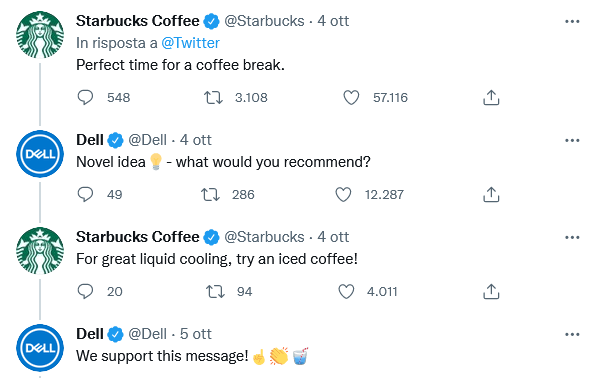Like Dell's tweet with 12.287 likes
Screen dimensions: 598x378
[x=343, y=195]
